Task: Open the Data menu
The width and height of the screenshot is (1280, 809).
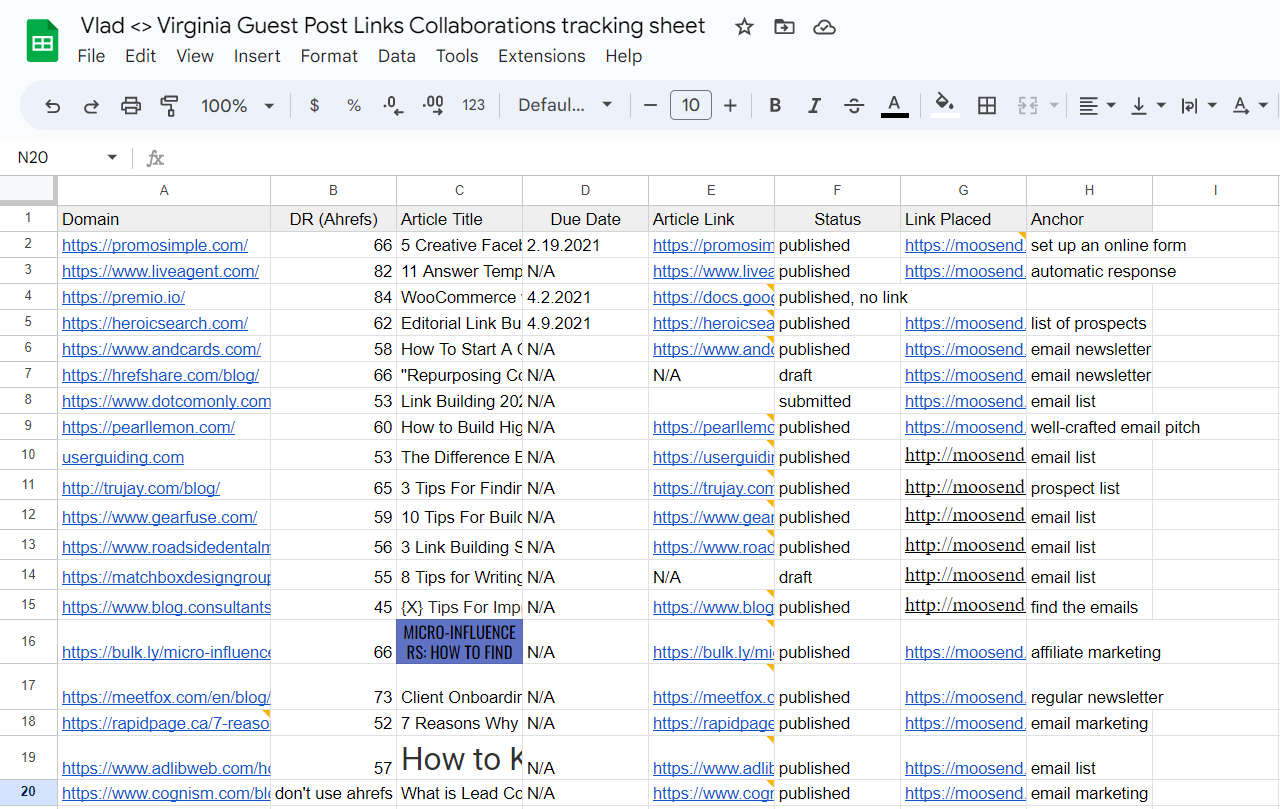Action: [x=397, y=56]
